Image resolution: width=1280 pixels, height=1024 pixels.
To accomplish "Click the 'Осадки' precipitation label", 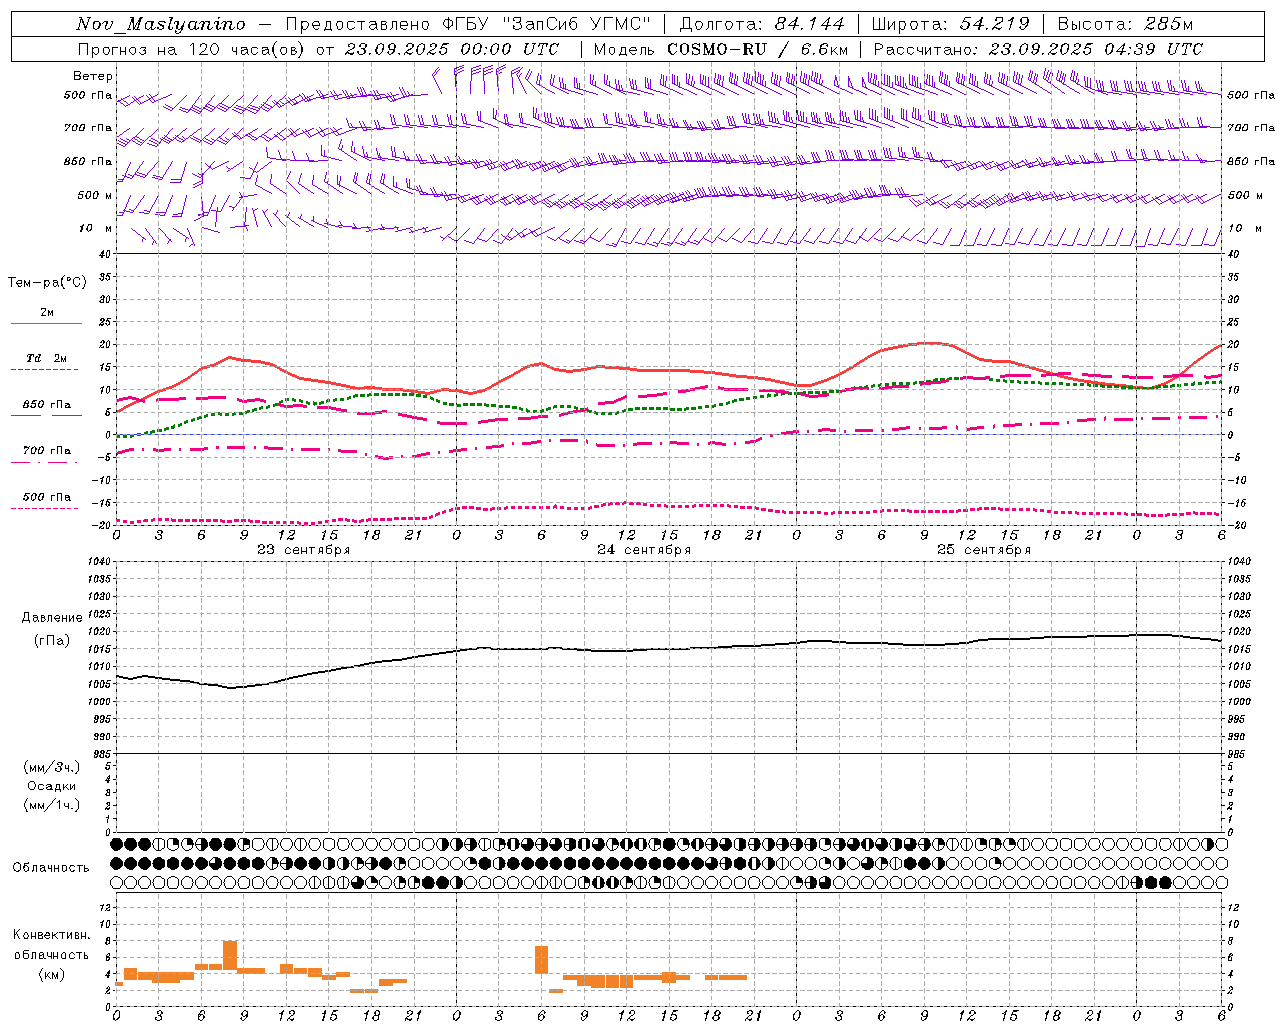I will click(52, 786).
